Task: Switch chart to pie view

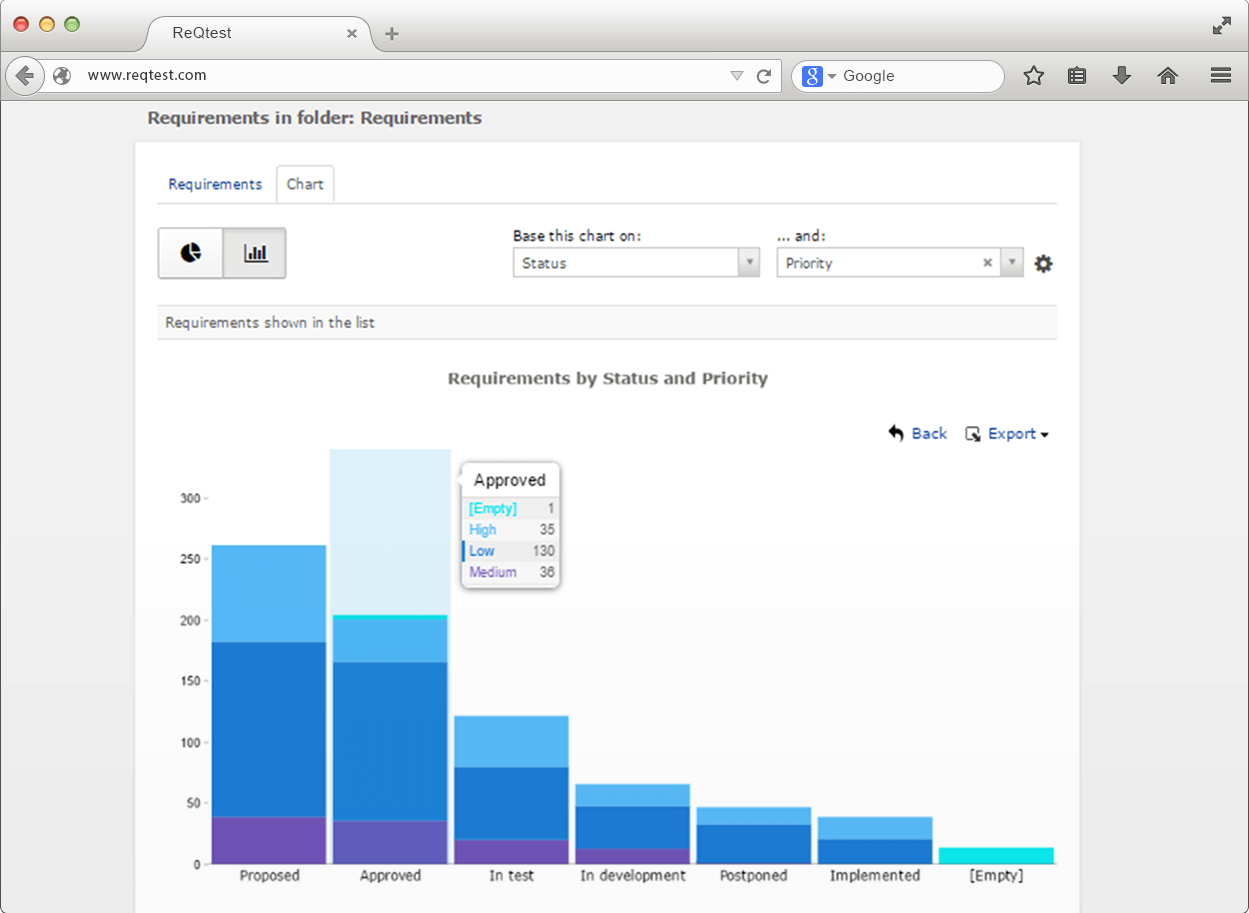Action: tap(190, 253)
